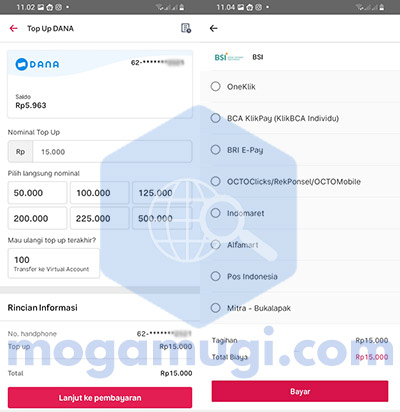The image size is (400, 412).
Task: Tap Lanjut ke pembayaran button
Action: [100, 397]
